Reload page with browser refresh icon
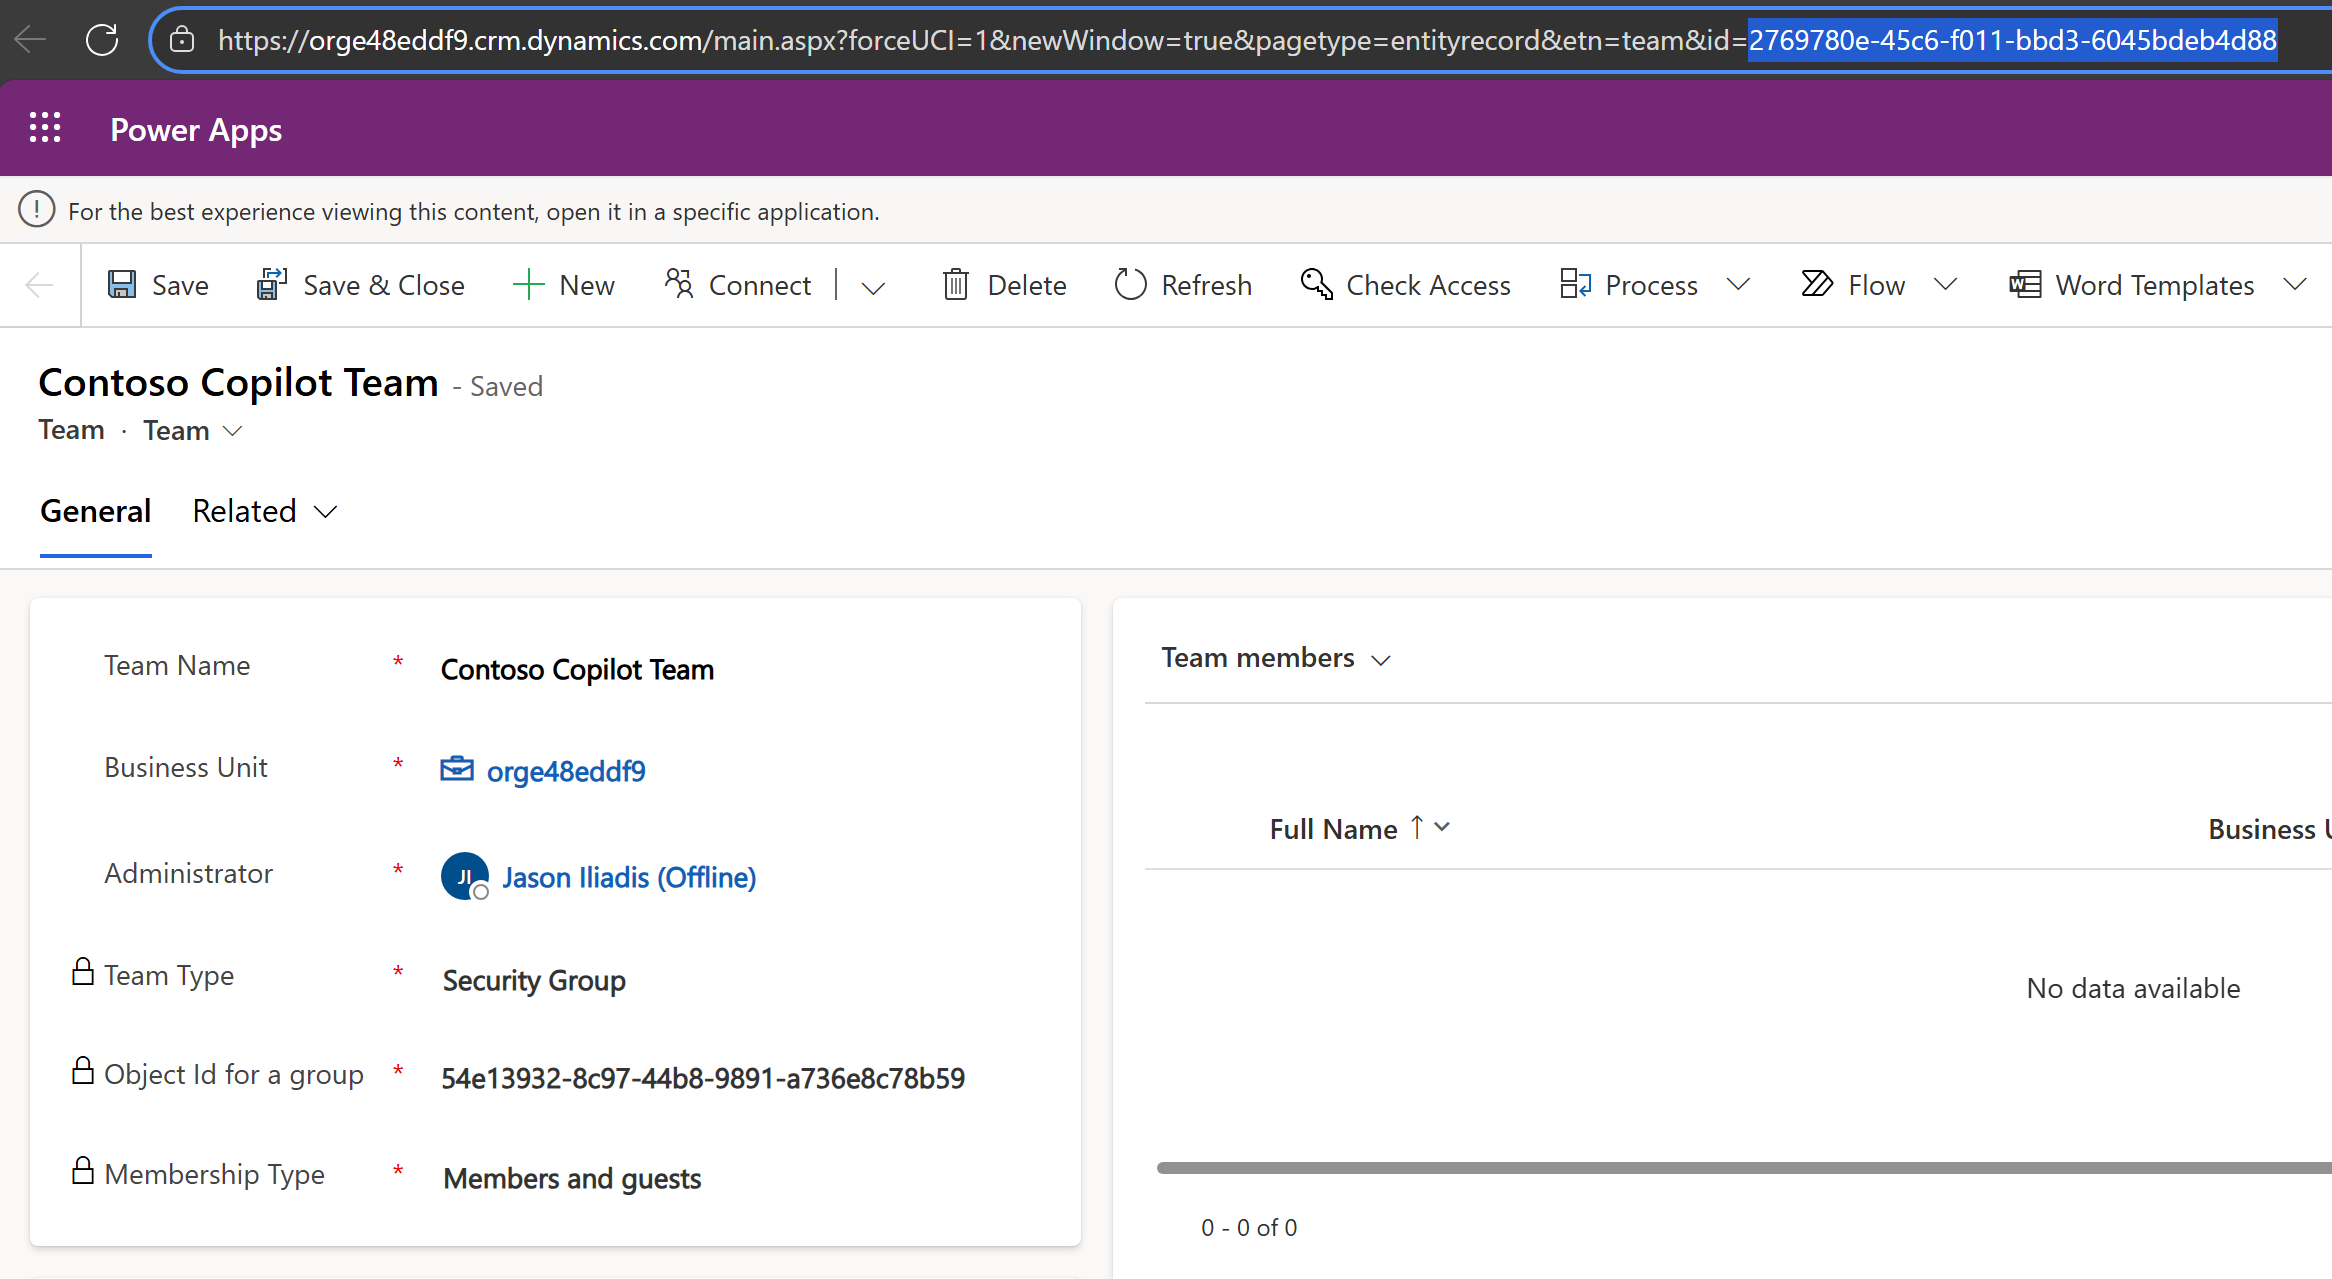Screen dimensions: 2332x1279 tap(102, 40)
